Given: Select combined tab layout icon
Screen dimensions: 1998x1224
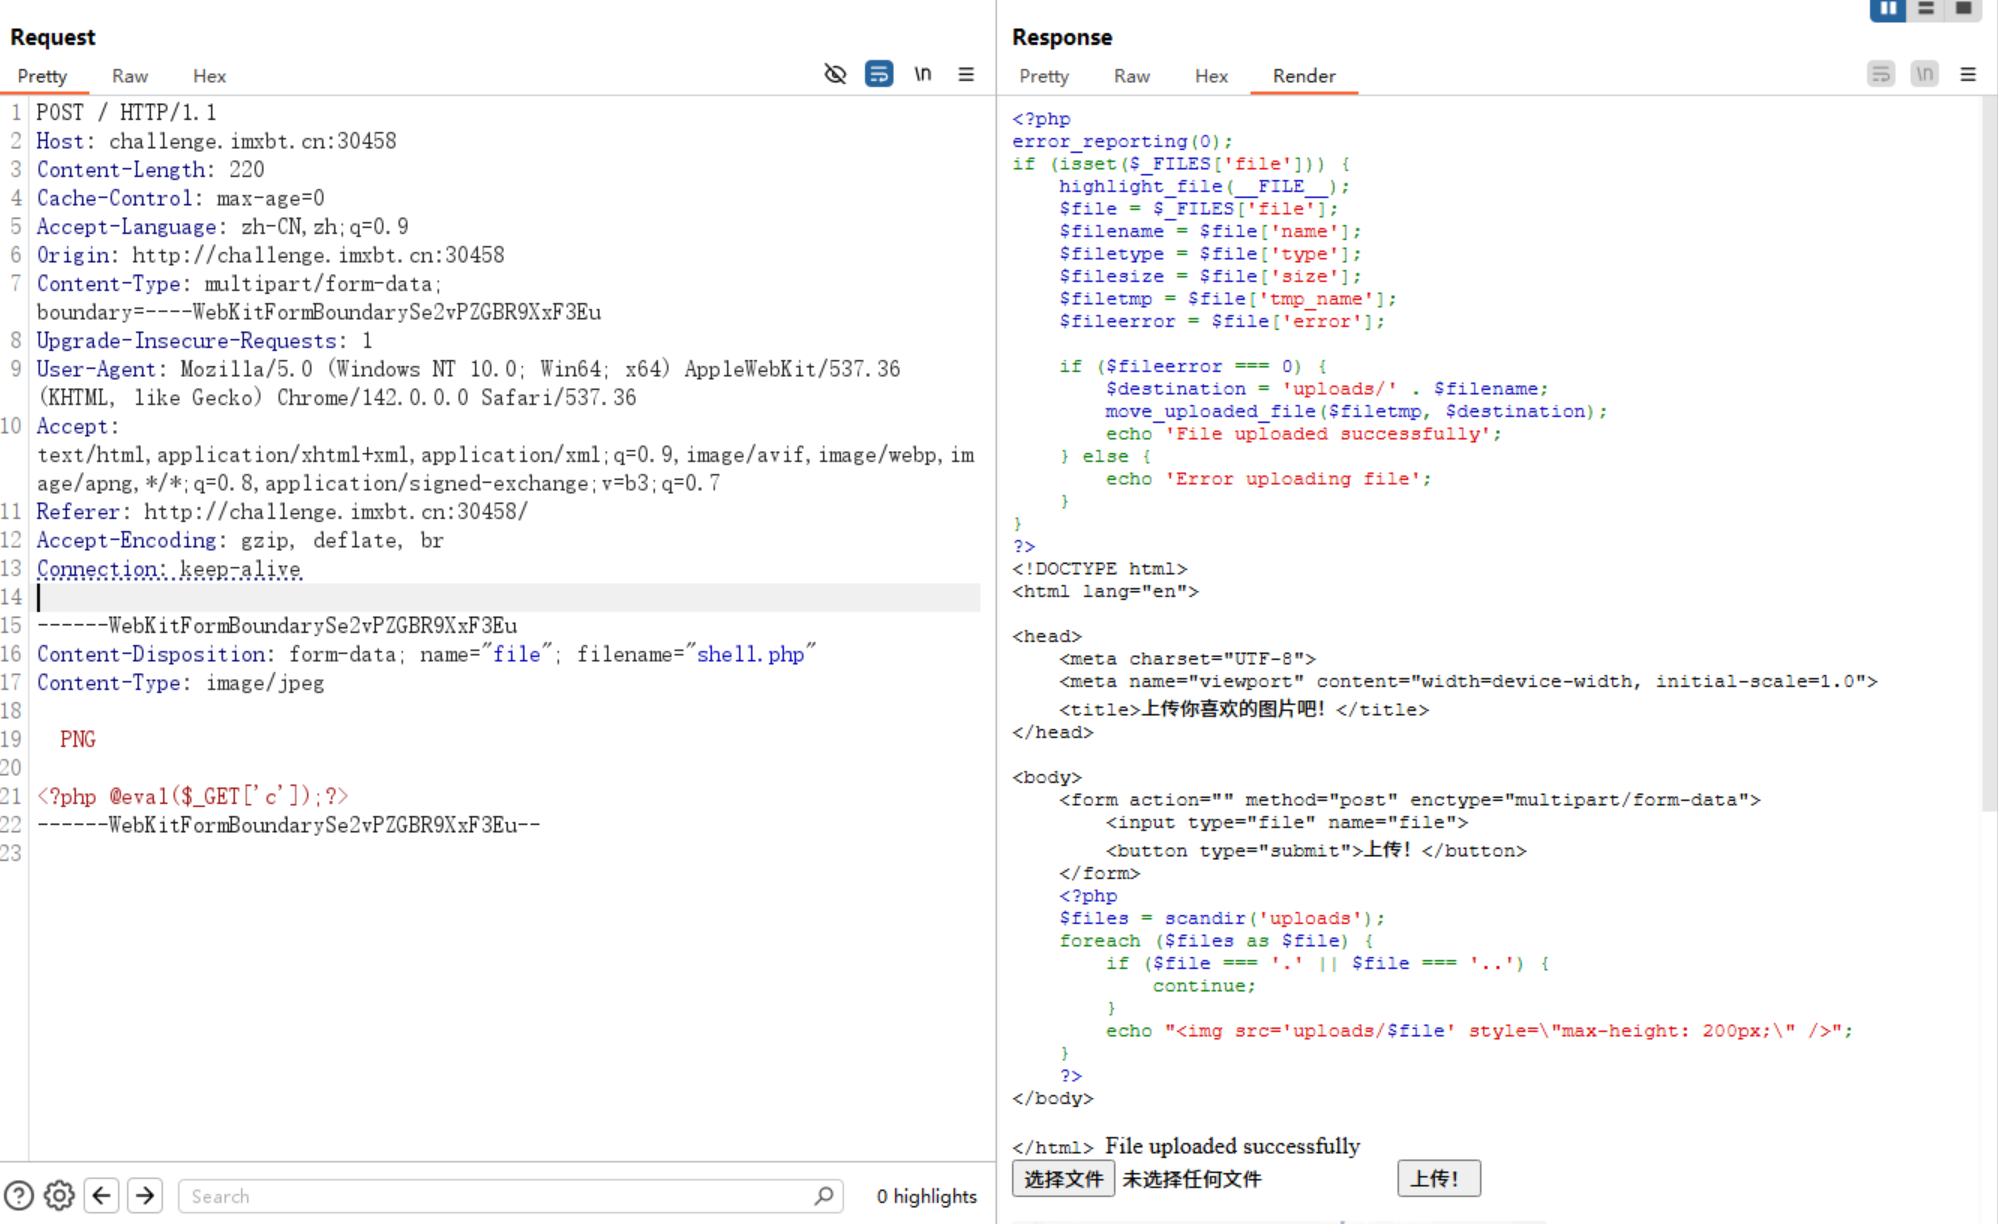Looking at the screenshot, I should tap(1964, 9).
